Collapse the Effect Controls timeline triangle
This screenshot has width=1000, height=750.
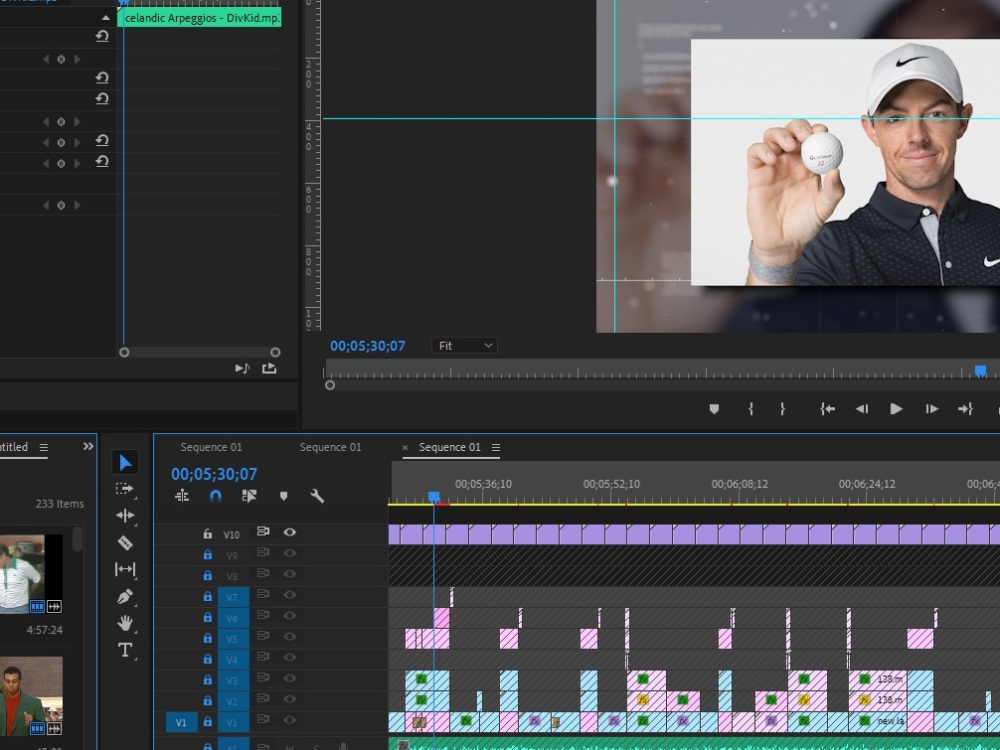(x=105, y=18)
